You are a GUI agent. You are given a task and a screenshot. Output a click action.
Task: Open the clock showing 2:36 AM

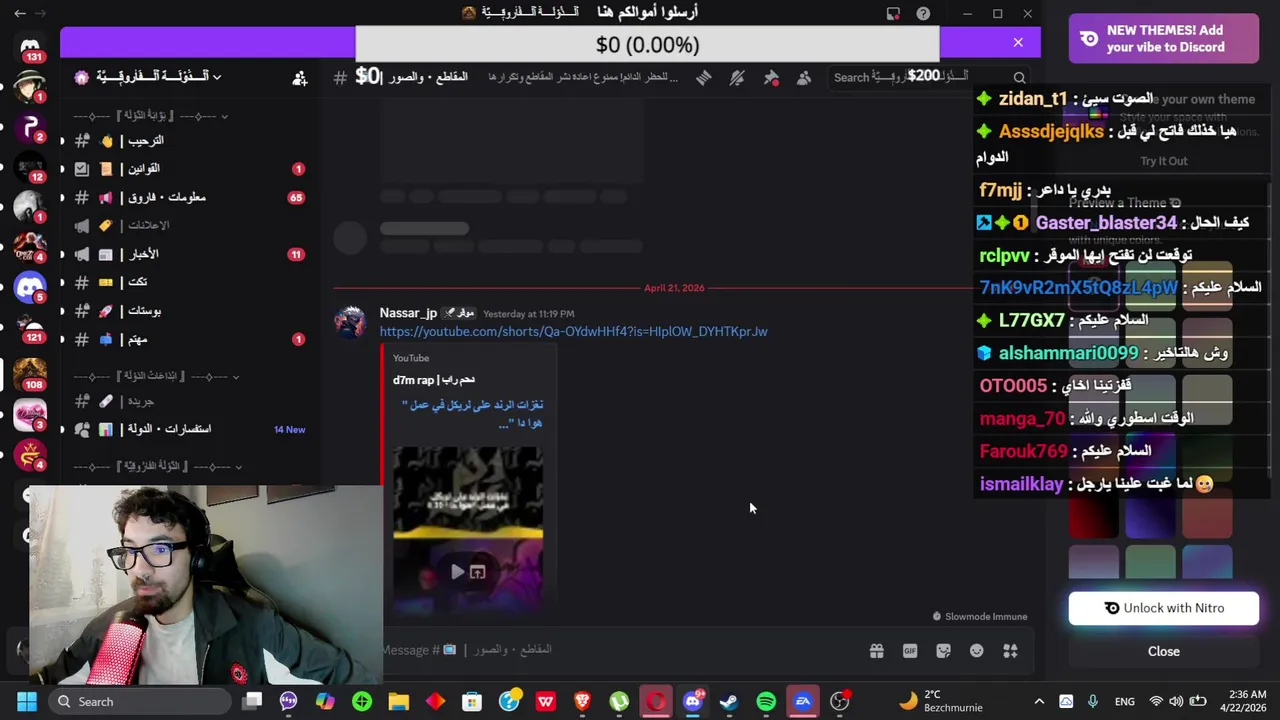tap(1244, 701)
